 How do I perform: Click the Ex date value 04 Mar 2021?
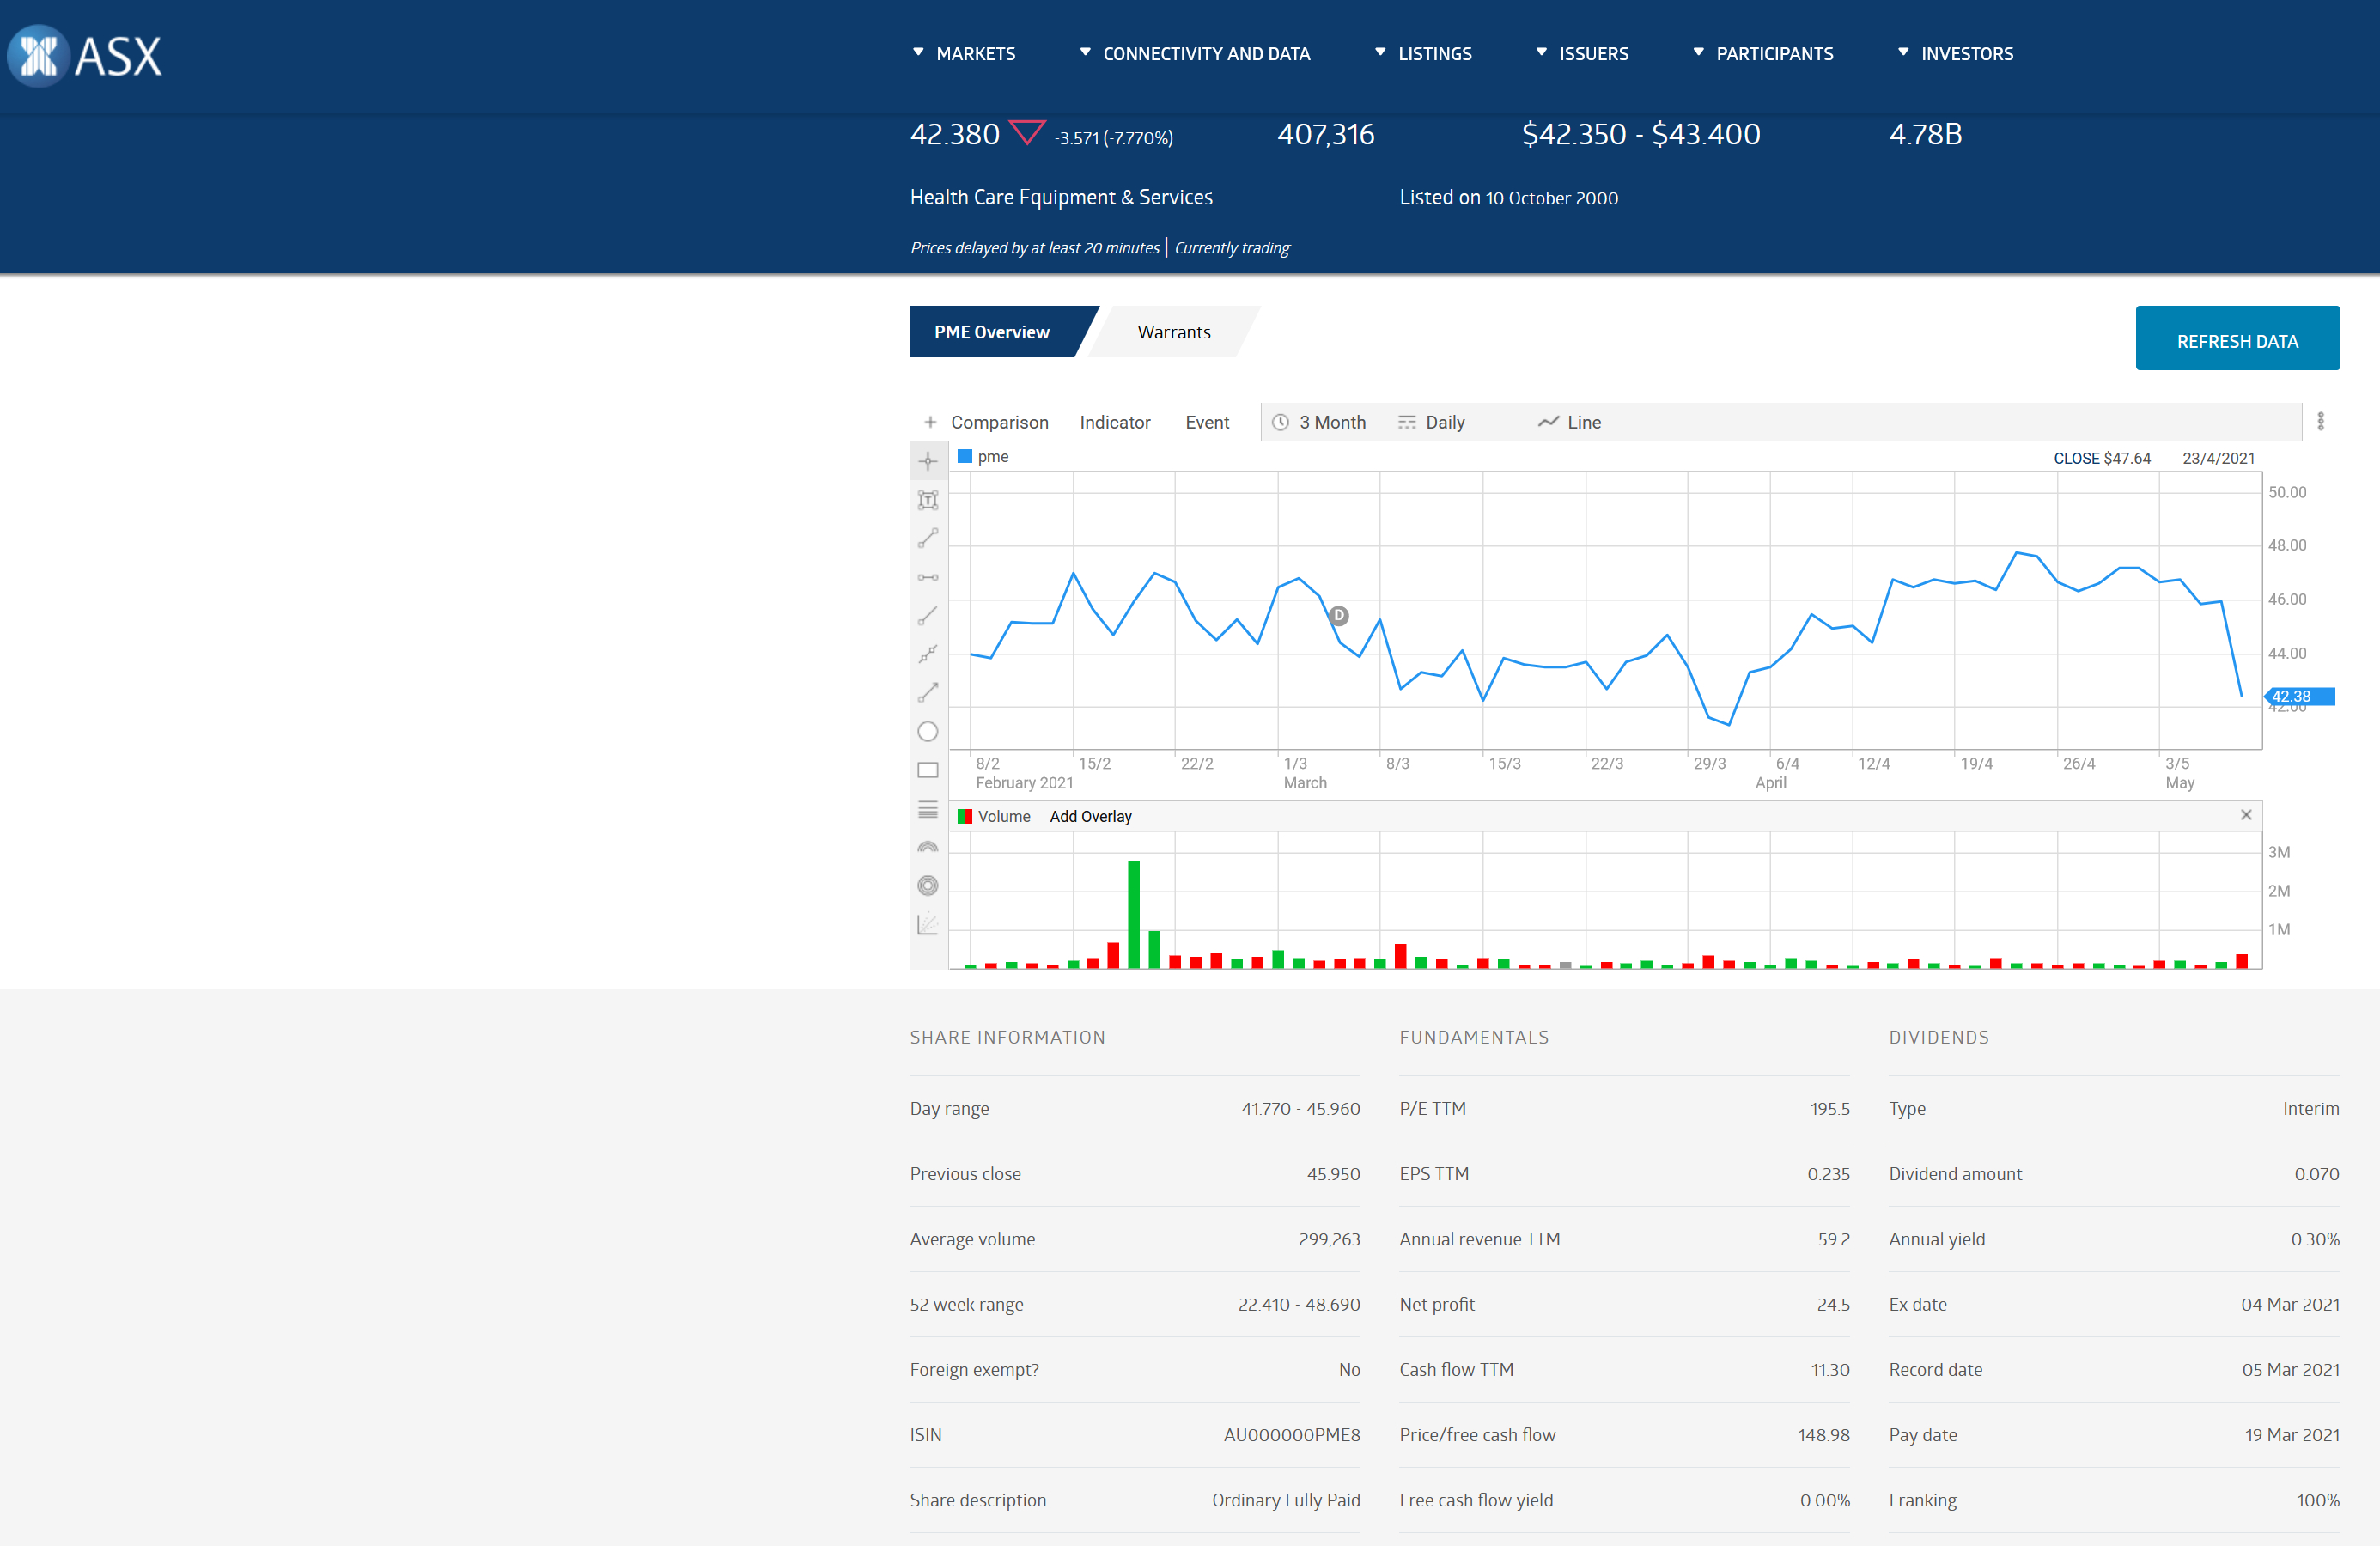click(x=2290, y=1304)
